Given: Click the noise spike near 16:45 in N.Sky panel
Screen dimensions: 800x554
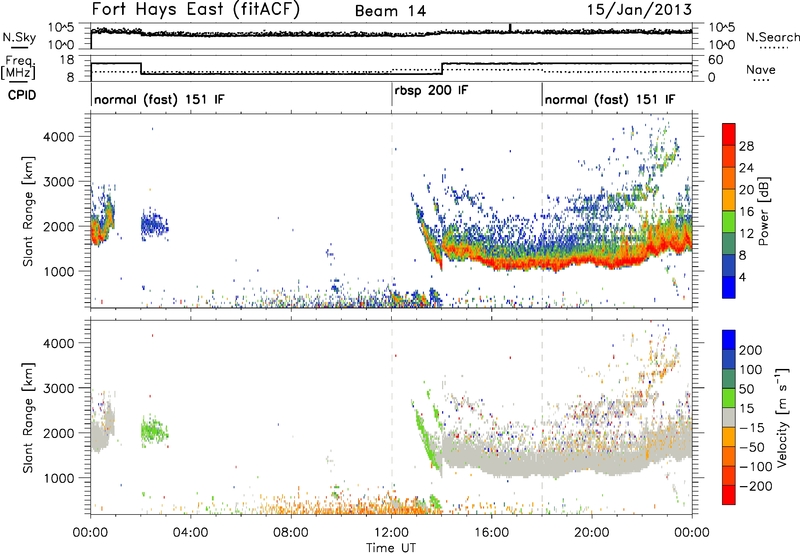Looking at the screenshot, I should pyautogui.click(x=510, y=28).
